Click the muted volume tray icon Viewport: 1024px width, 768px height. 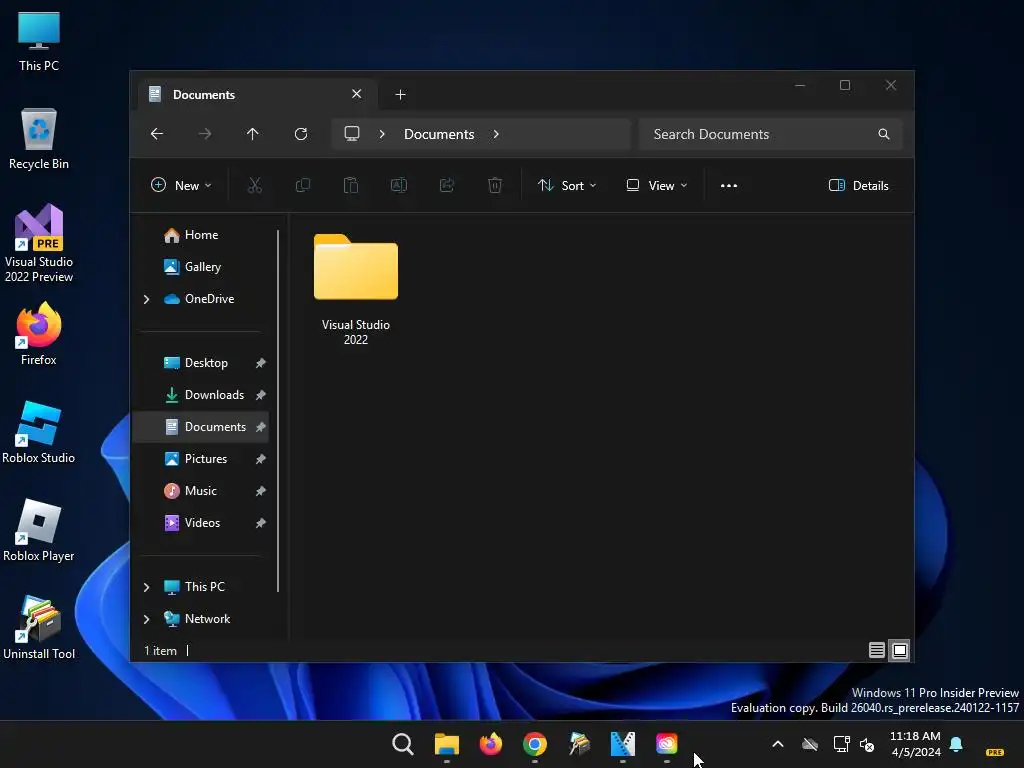pos(867,744)
